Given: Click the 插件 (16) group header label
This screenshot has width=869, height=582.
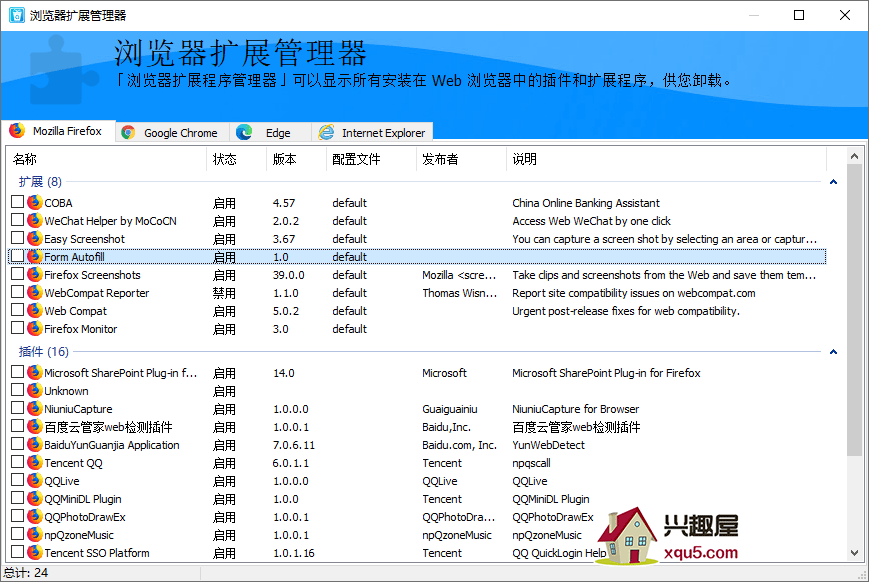Looking at the screenshot, I should point(43,351).
